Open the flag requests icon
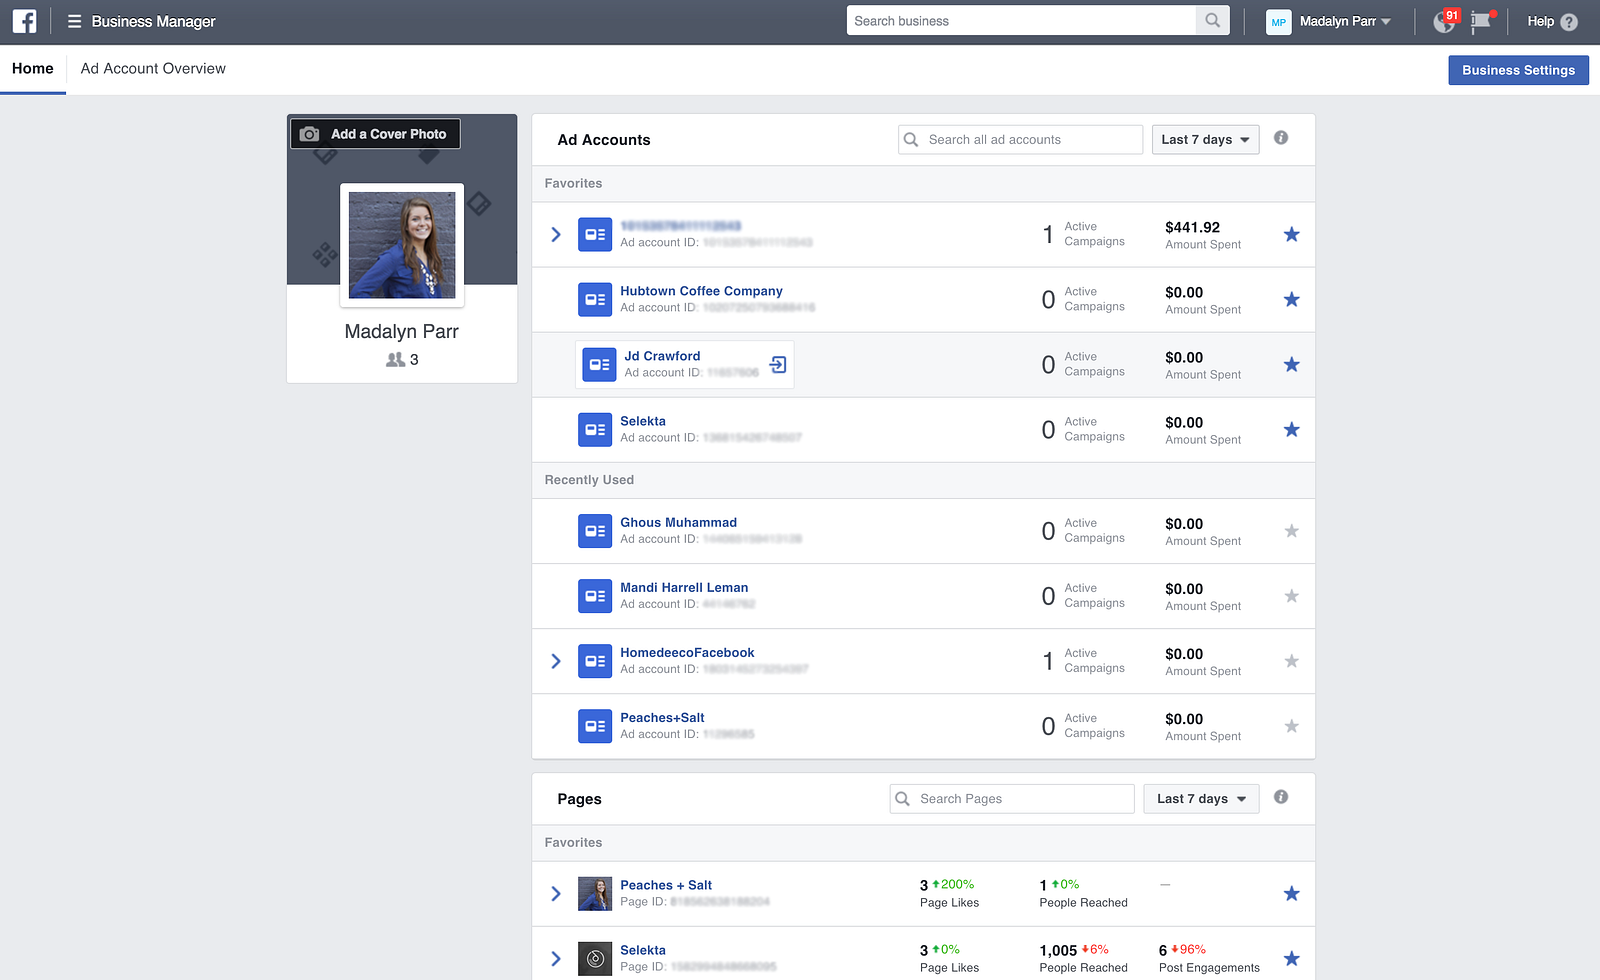 pyautogui.click(x=1482, y=21)
